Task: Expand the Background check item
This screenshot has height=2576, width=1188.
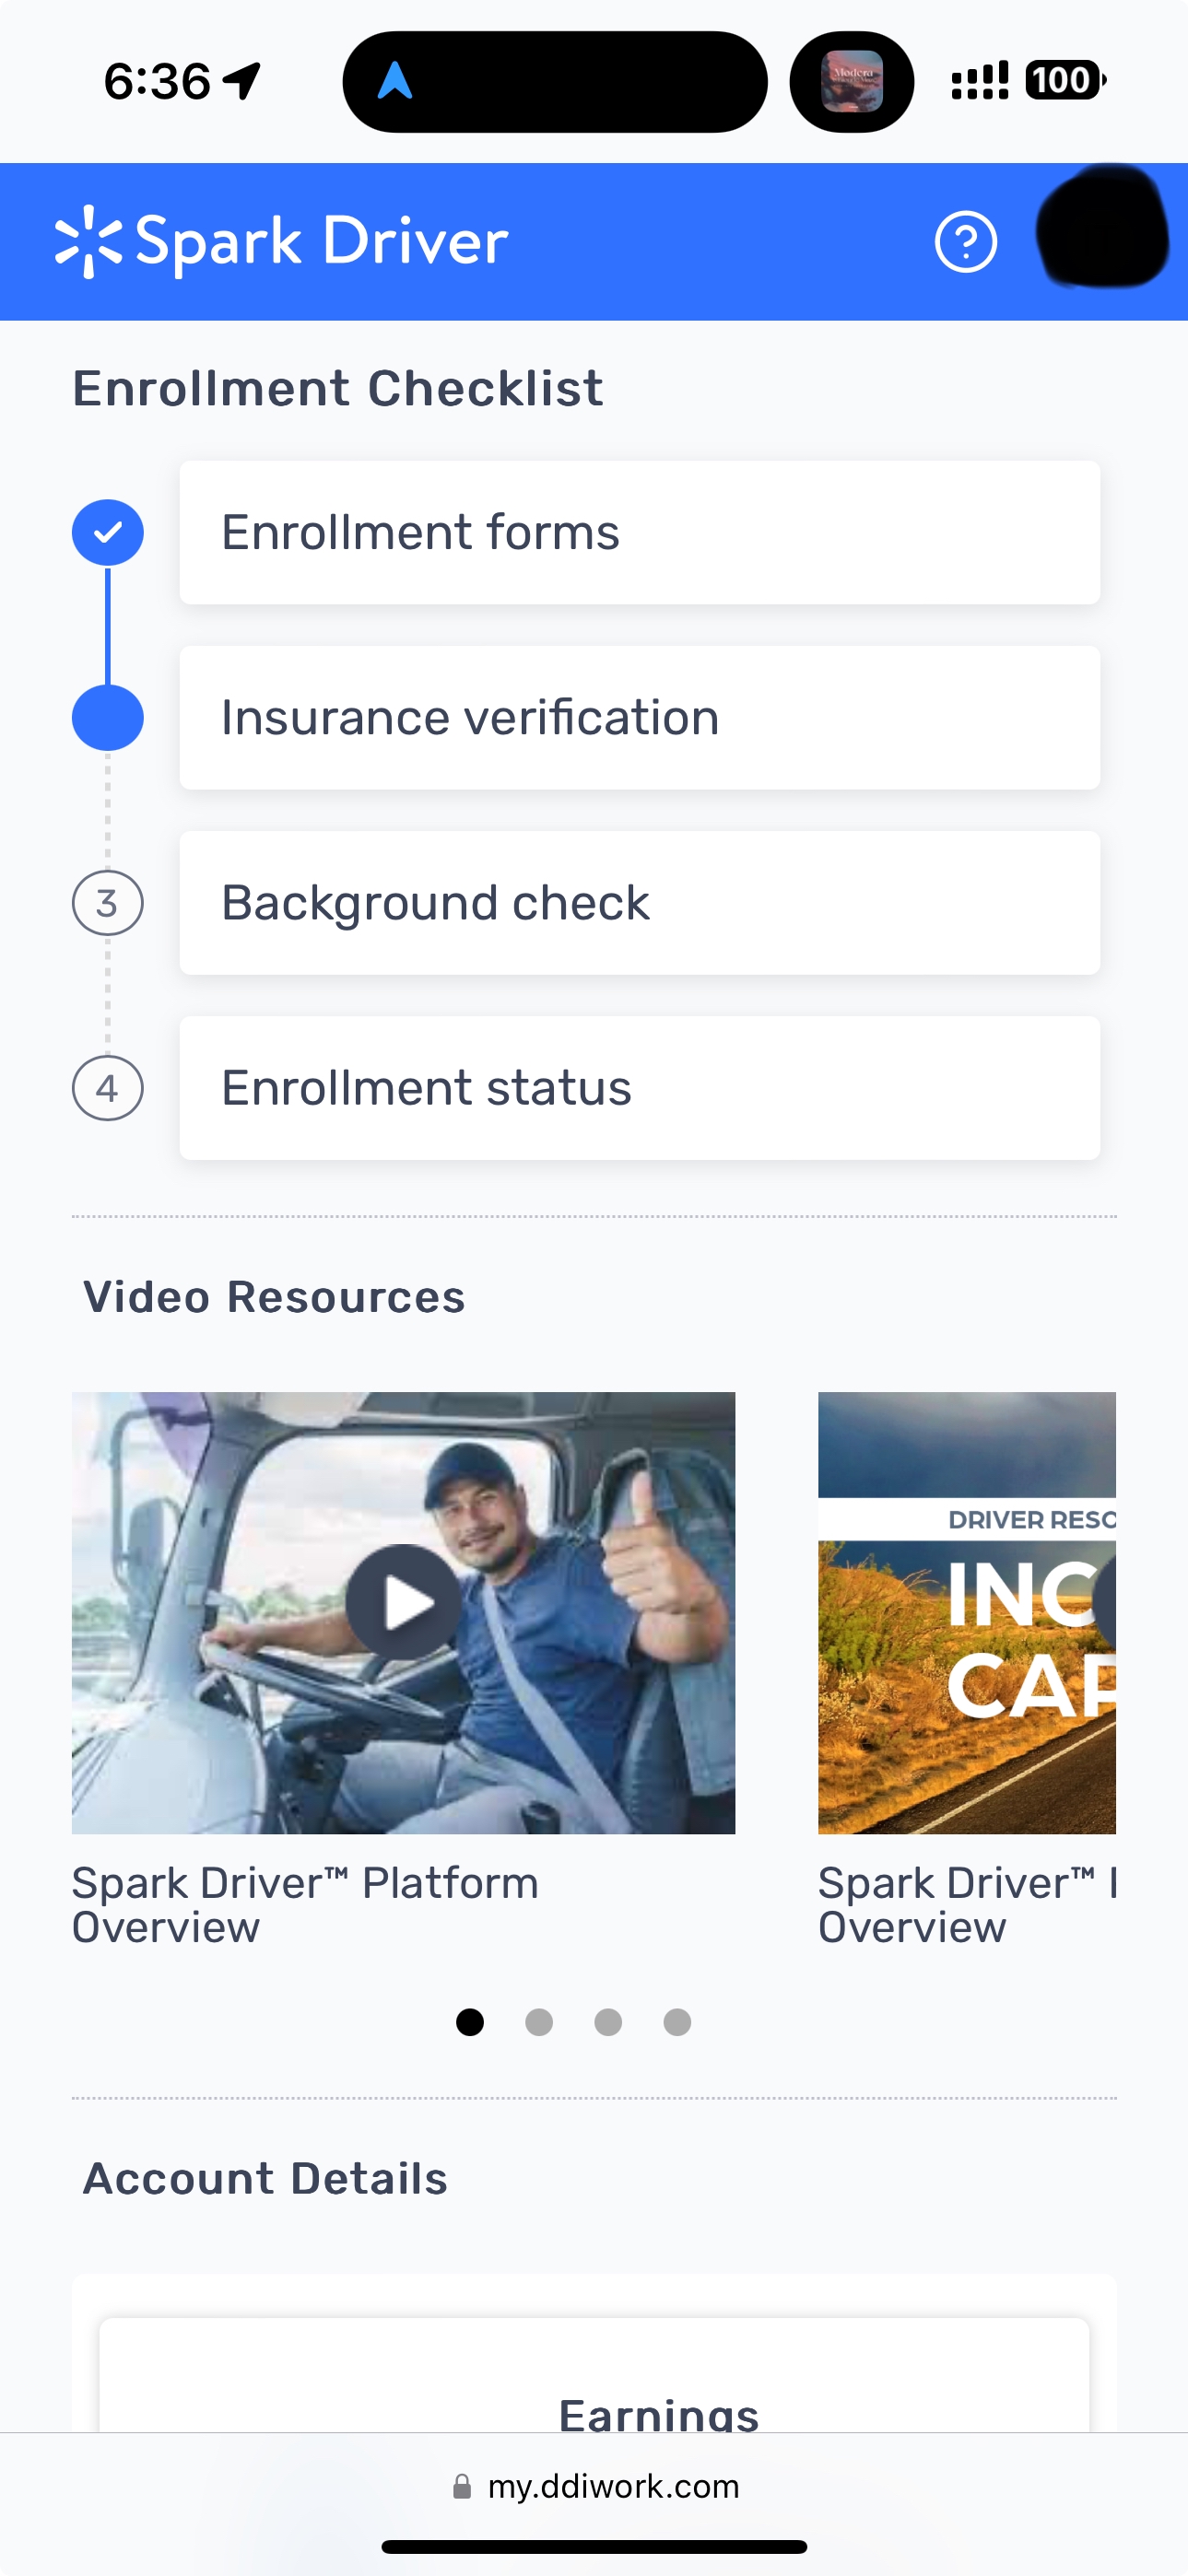Action: click(640, 903)
